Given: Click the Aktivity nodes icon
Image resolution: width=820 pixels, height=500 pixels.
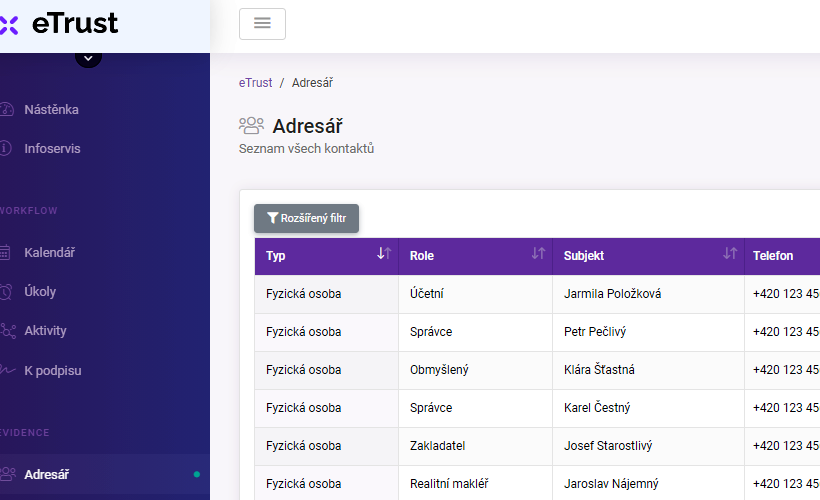Looking at the screenshot, I should pos(8,331).
